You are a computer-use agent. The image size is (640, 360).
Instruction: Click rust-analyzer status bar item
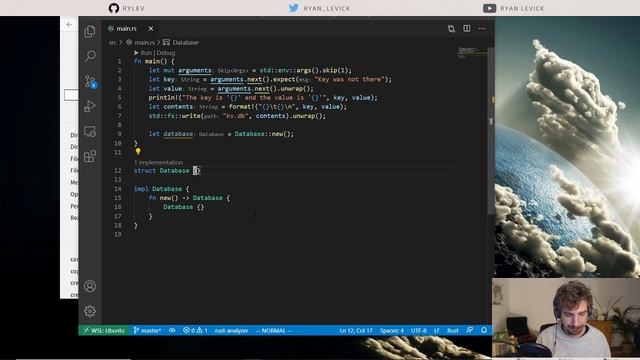231,331
